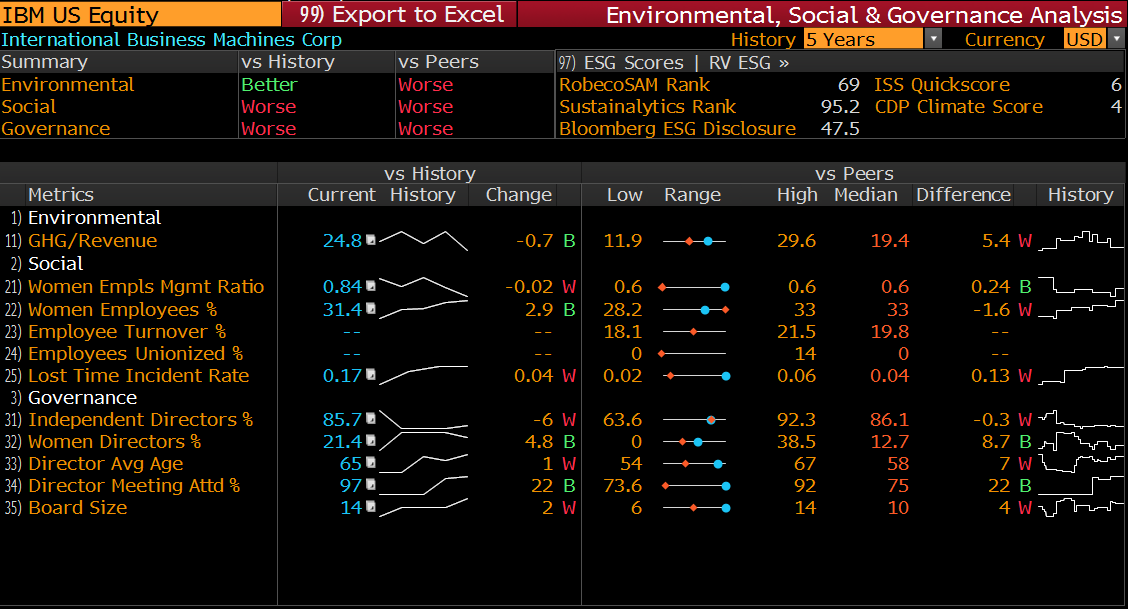This screenshot has height=609, width=1128.
Task: Click the IBM US Equity ticker field
Action: [140, 14]
